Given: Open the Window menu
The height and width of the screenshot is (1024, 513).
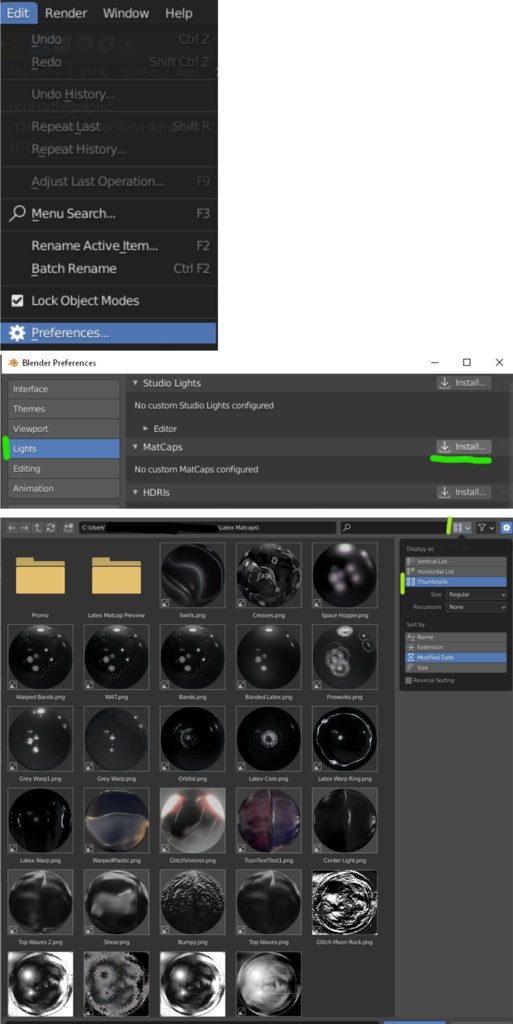Looking at the screenshot, I should pos(126,13).
